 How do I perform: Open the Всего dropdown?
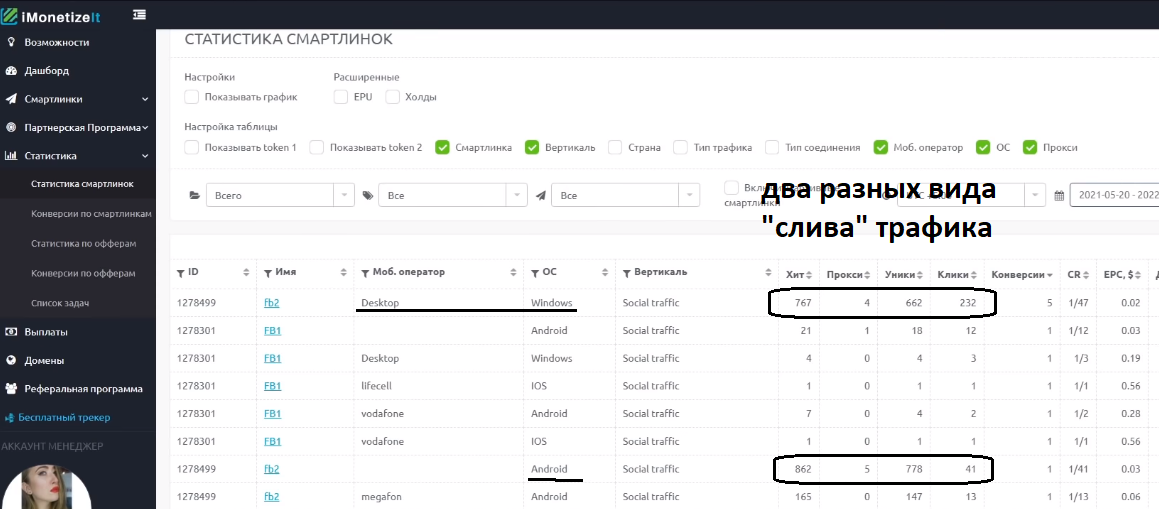pos(281,196)
